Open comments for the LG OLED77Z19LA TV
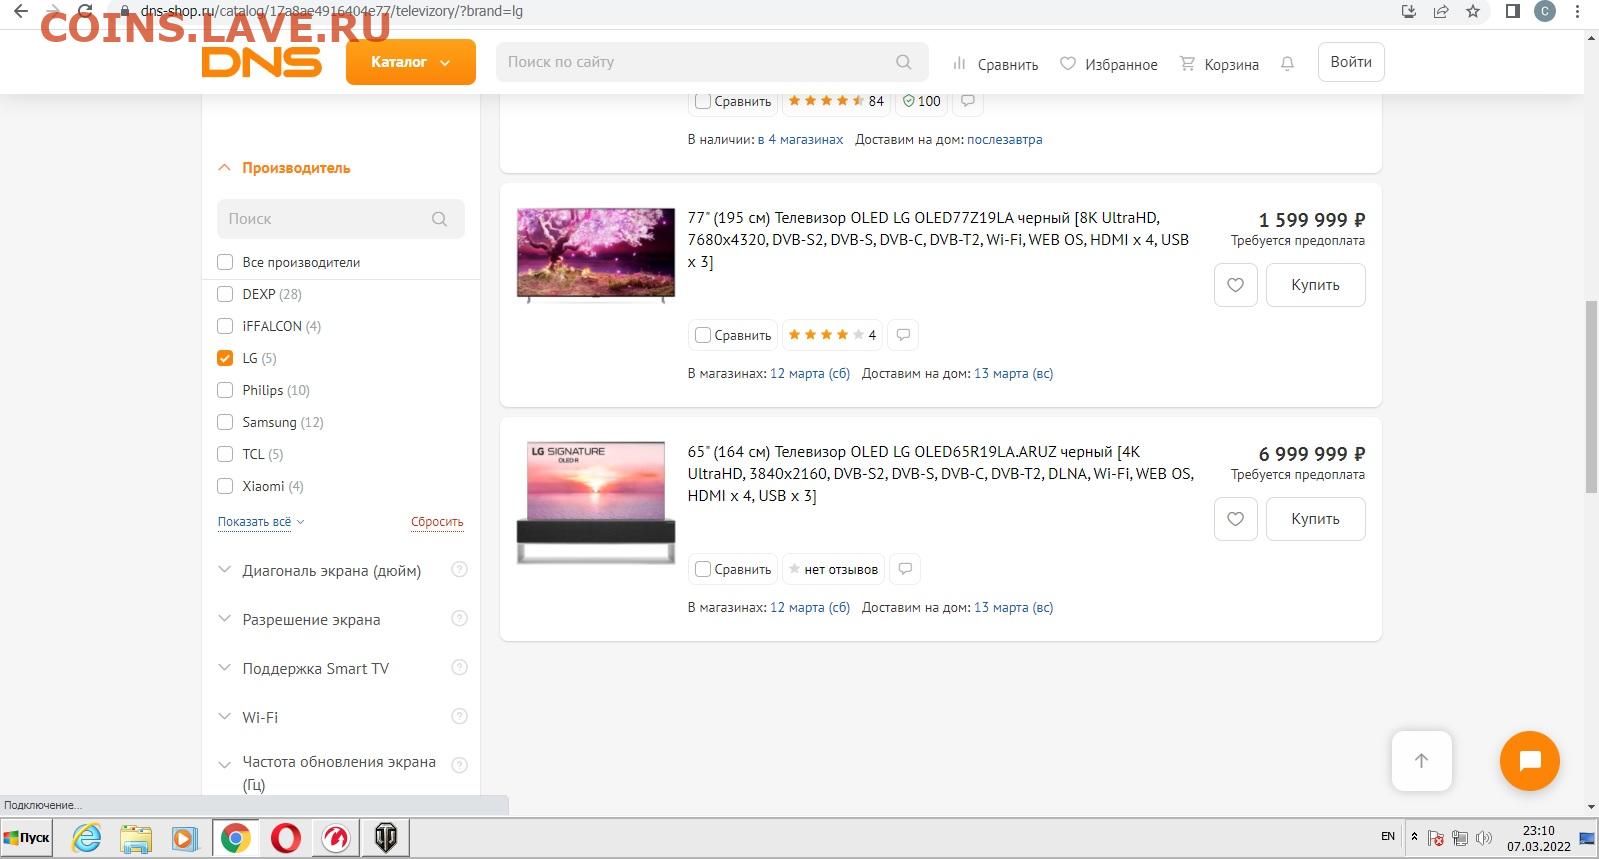The width and height of the screenshot is (1599, 859). tap(903, 335)
